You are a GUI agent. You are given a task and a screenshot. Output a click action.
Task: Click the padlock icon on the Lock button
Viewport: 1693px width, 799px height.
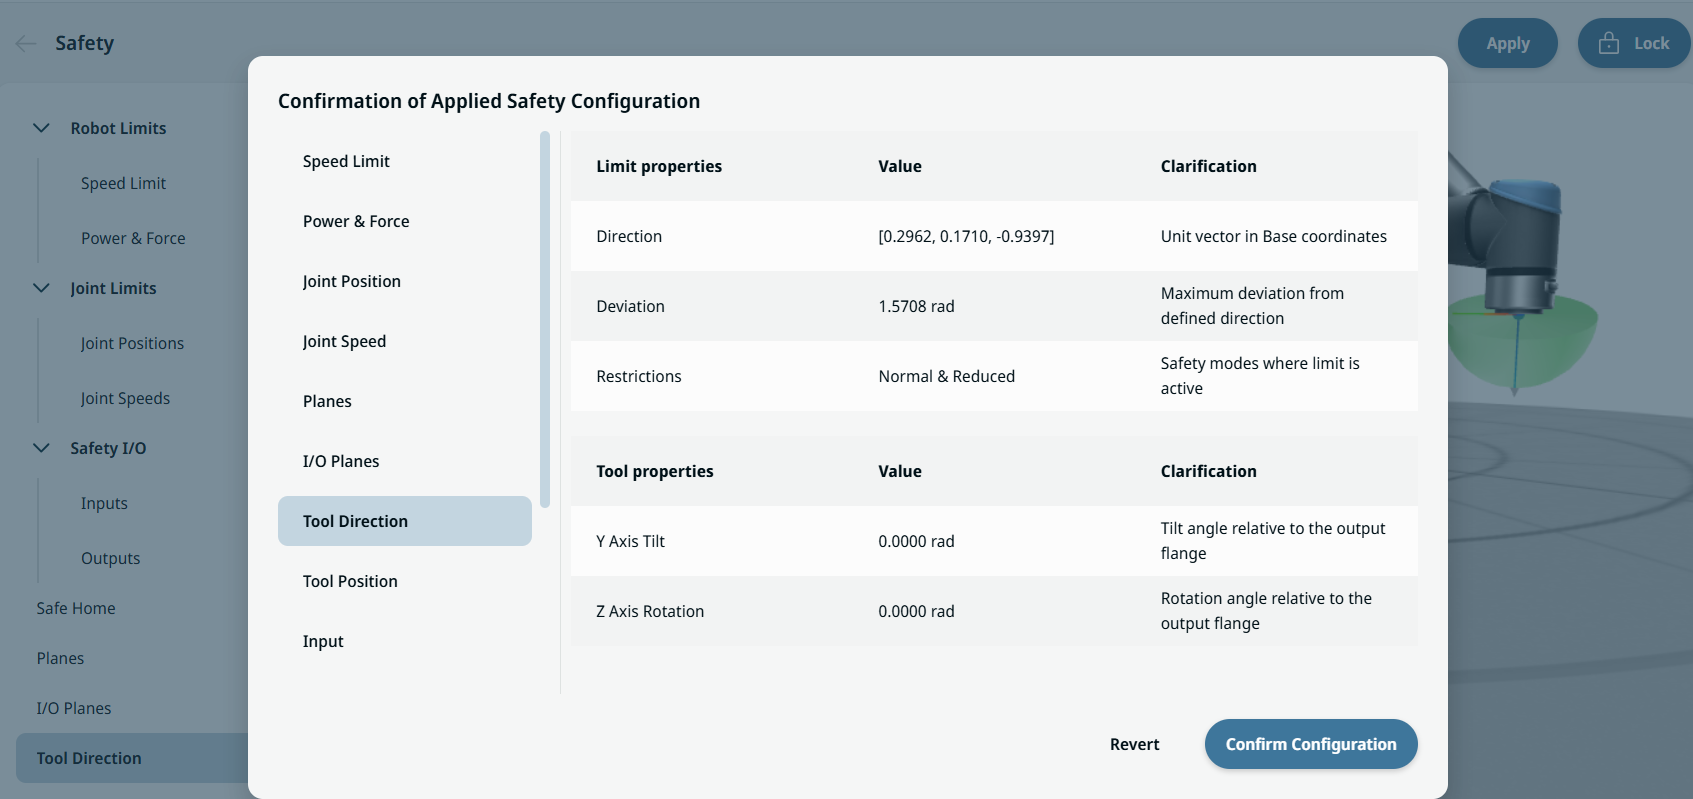(x=1608, y=43)
